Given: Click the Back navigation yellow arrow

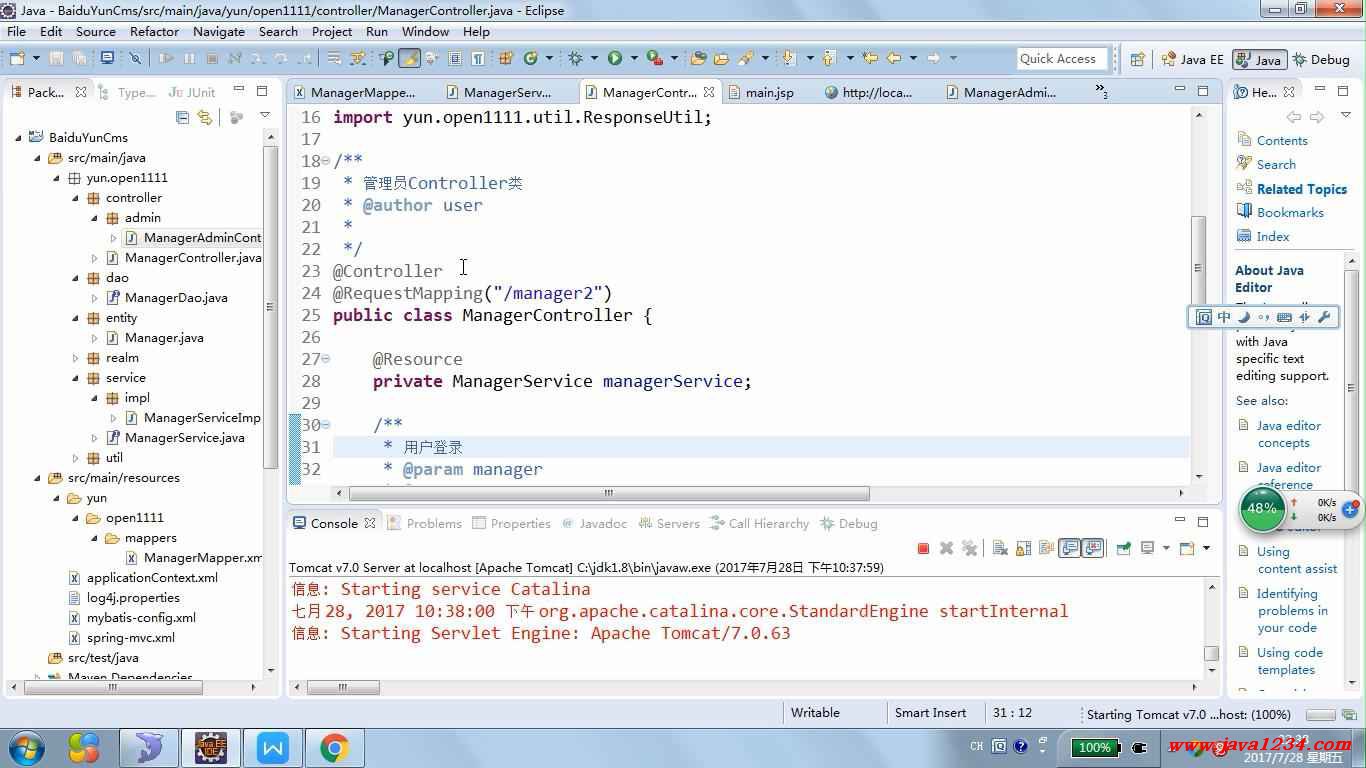Looking at the screenshot, I should pos(894,58).
